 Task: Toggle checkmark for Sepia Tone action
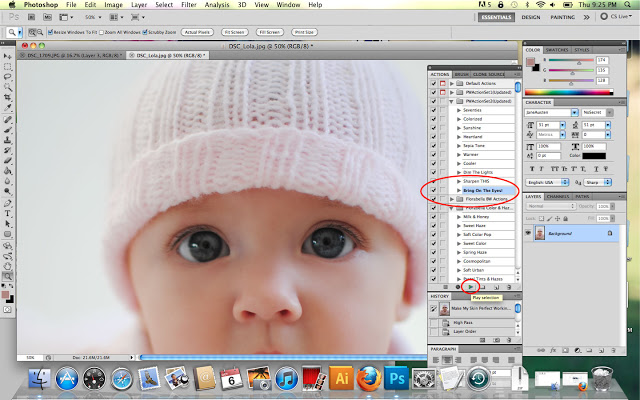click(433, 146)
